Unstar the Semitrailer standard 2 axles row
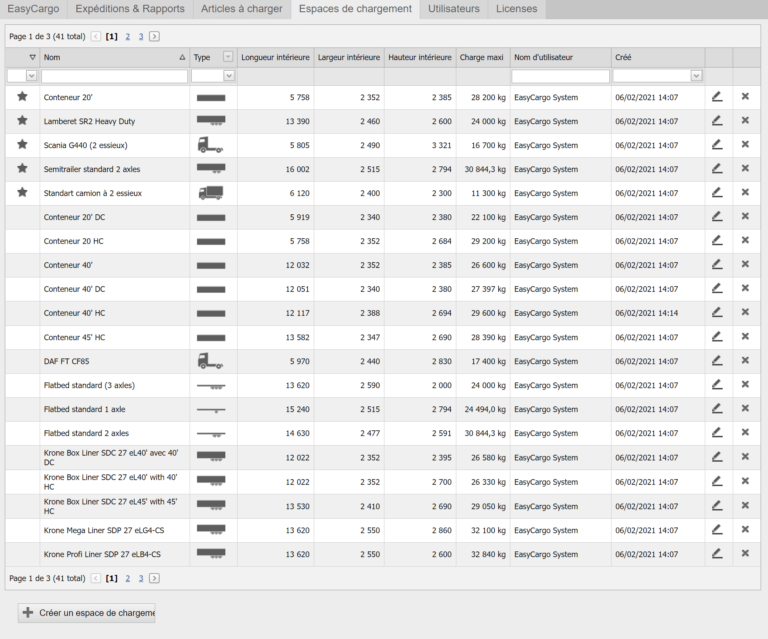This screenshot has height=639, width=768. (22, 169)
